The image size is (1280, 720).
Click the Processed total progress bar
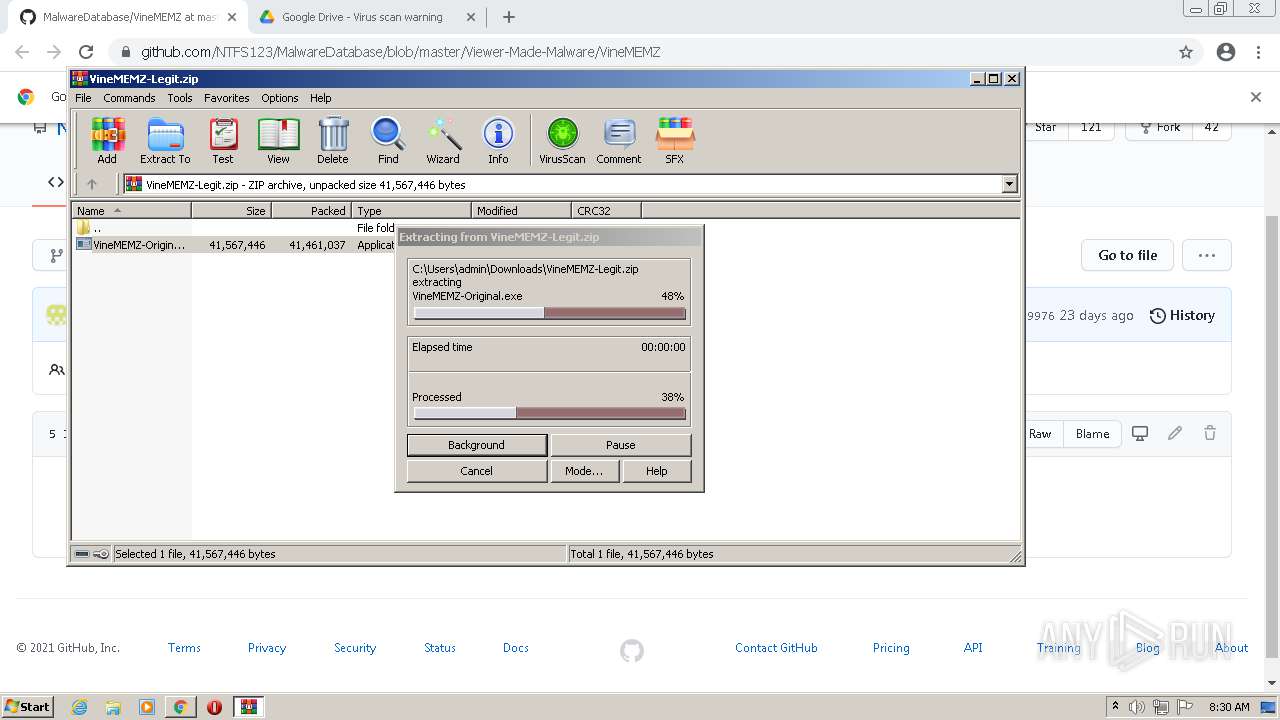pos(550,413)
